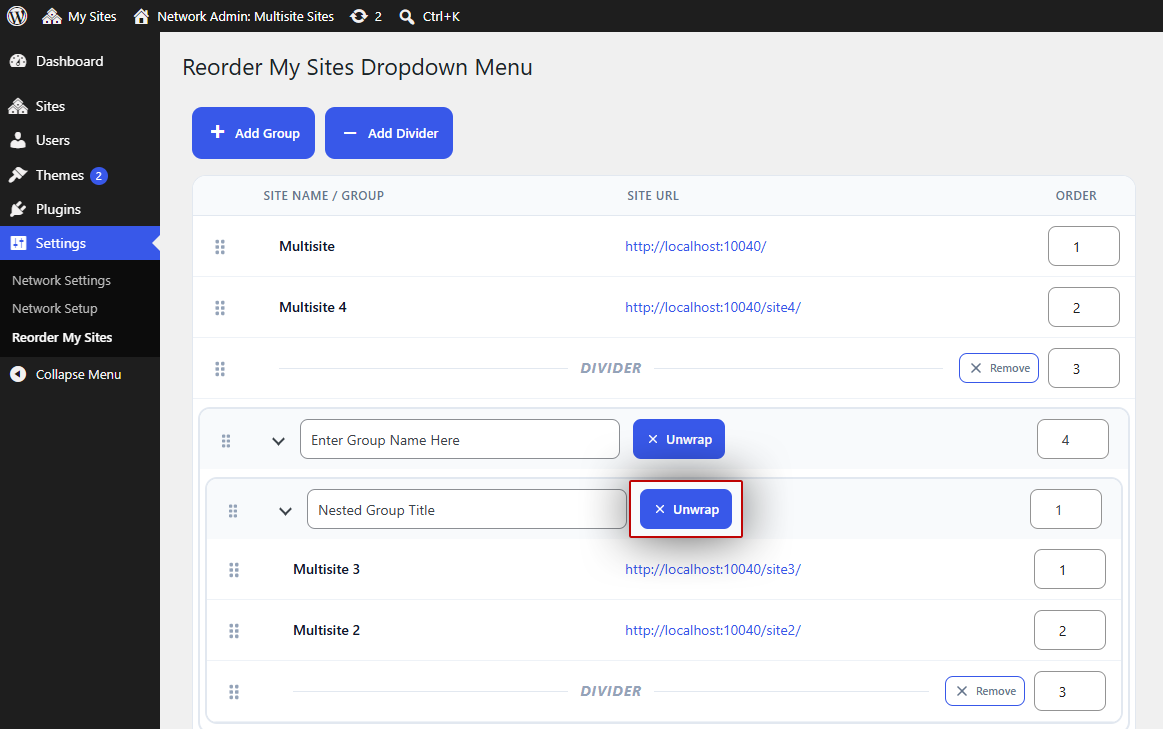Click the order field for Multisite 4
Viewport: 1163px width, 729px height.
(x=1084, y=307)
